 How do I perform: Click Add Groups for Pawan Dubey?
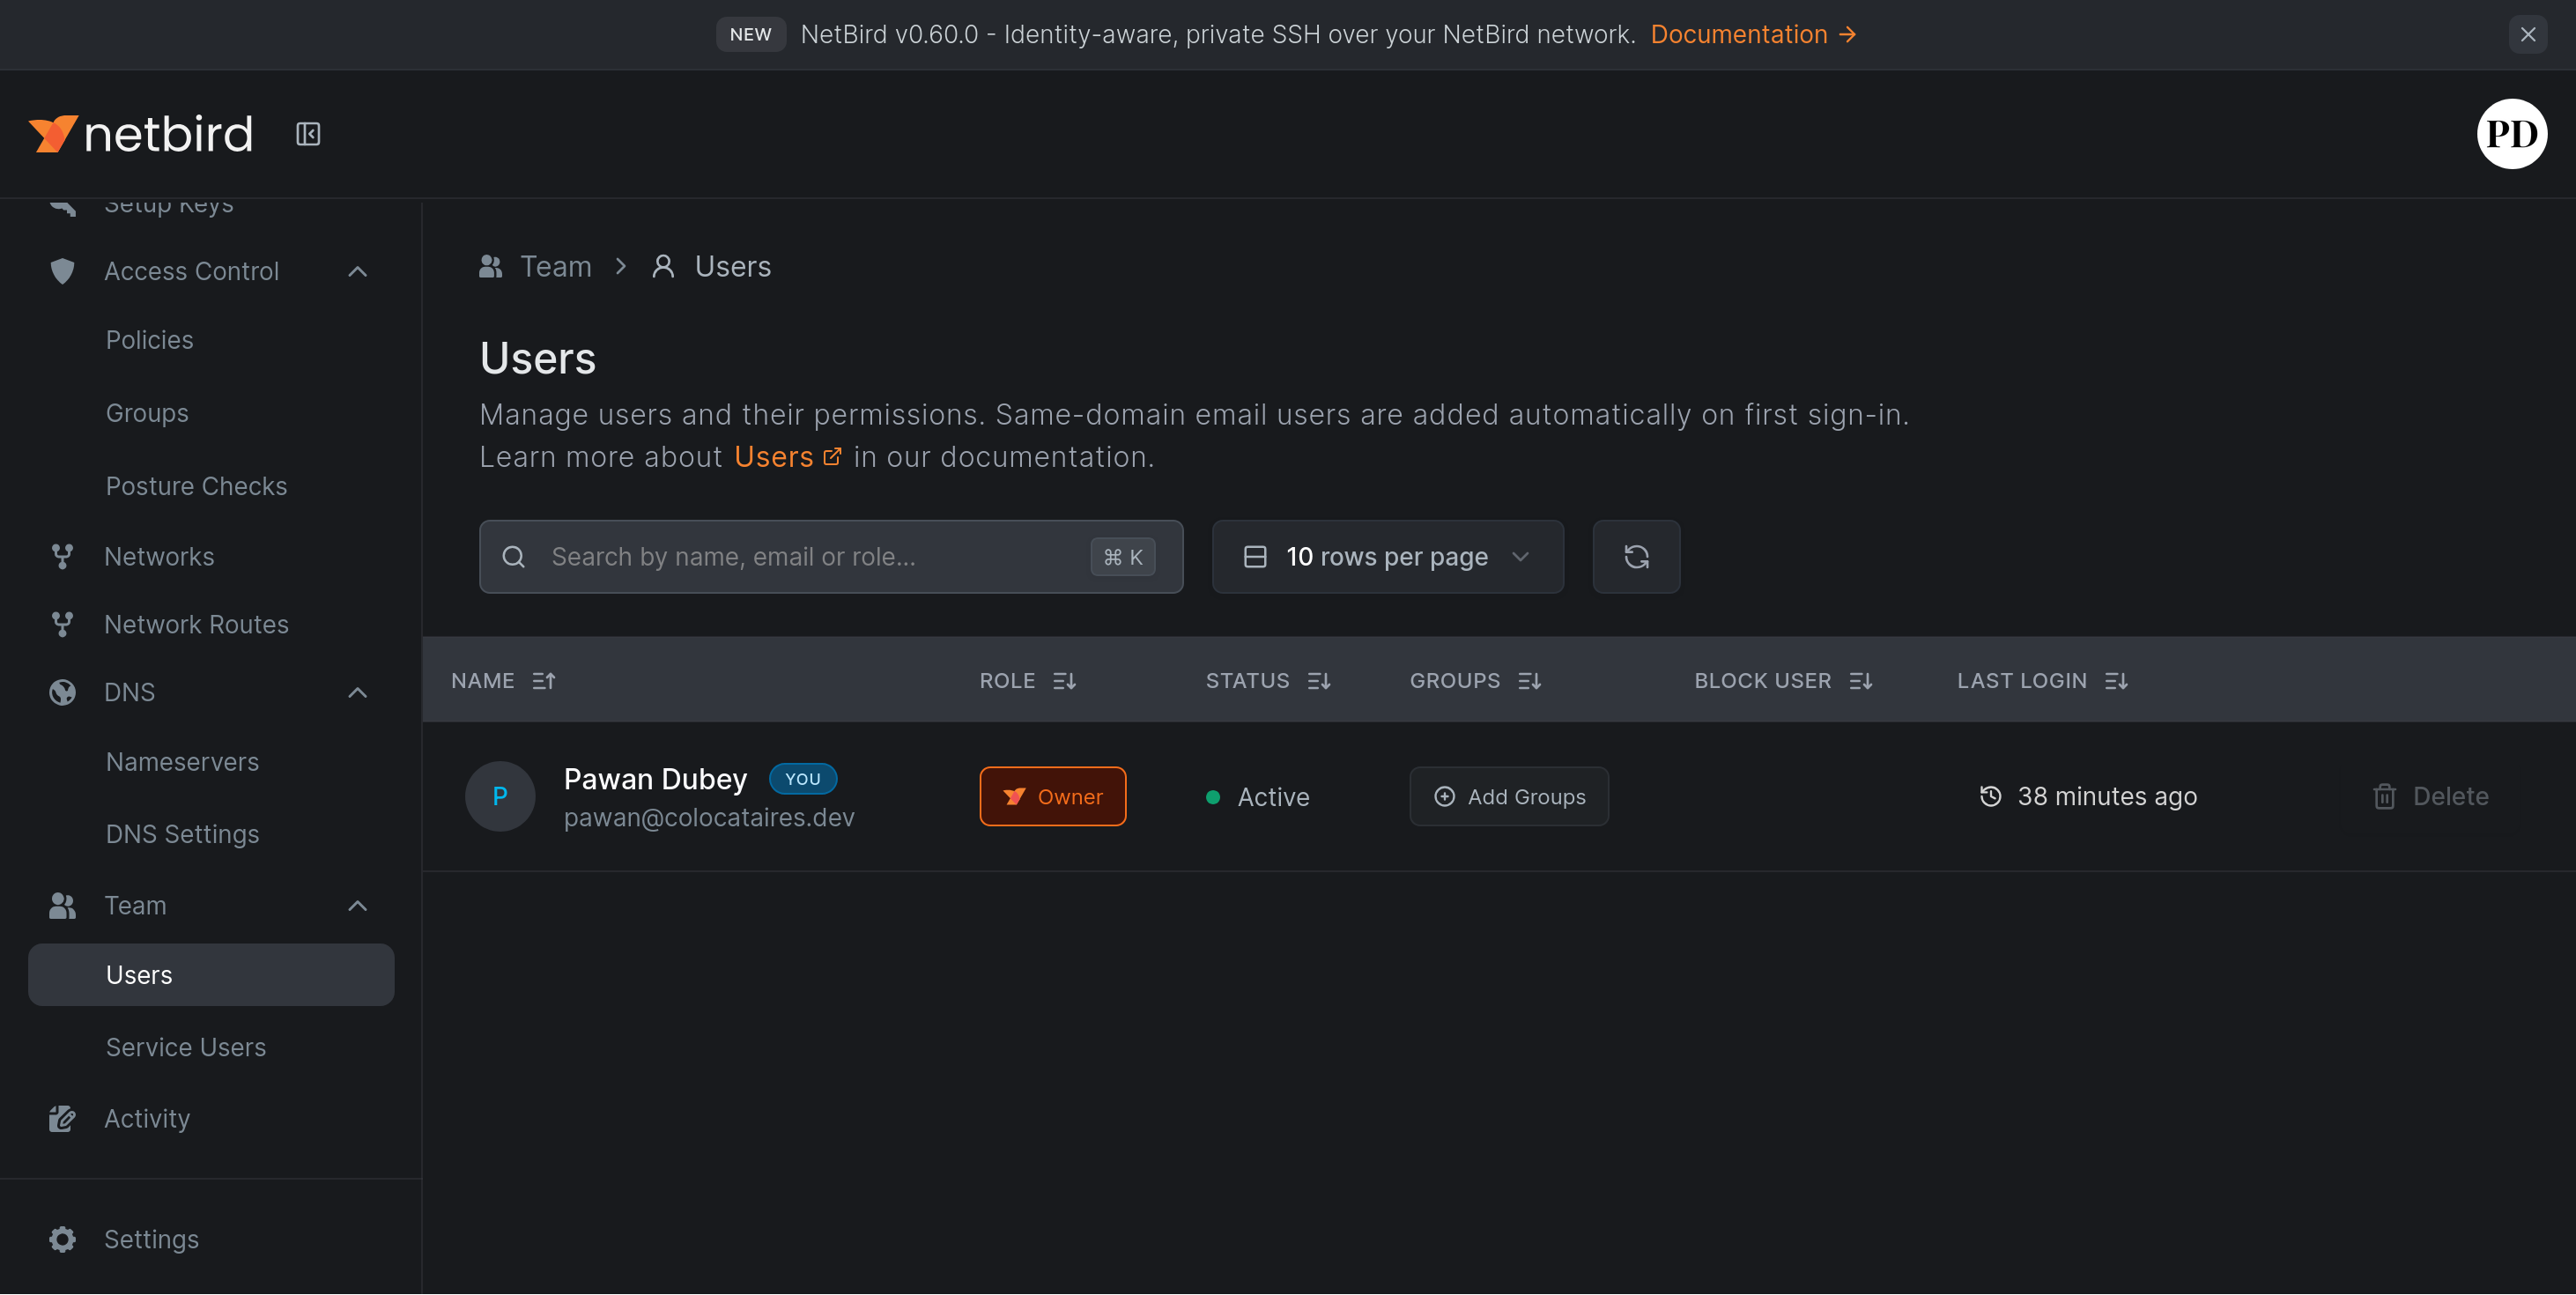1508,797
